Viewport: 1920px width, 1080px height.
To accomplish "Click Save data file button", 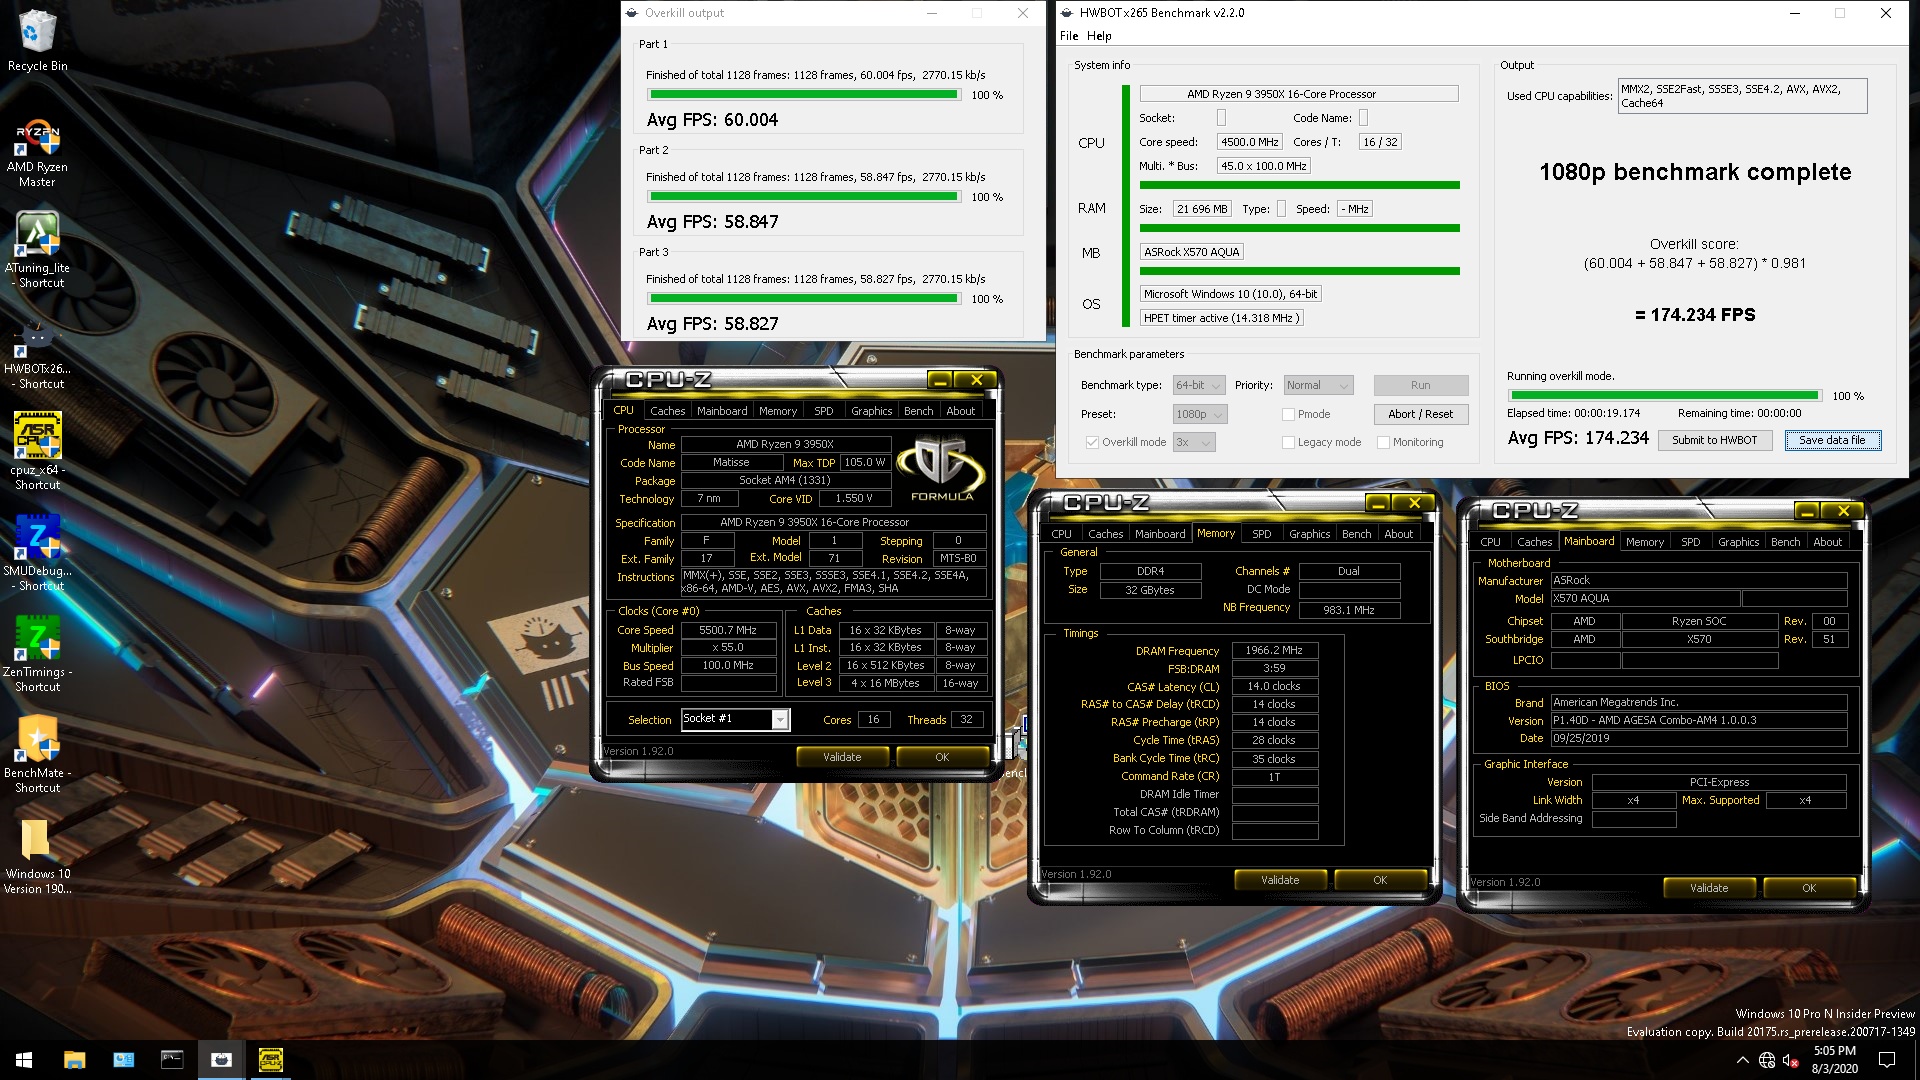I will point(1832,440).
